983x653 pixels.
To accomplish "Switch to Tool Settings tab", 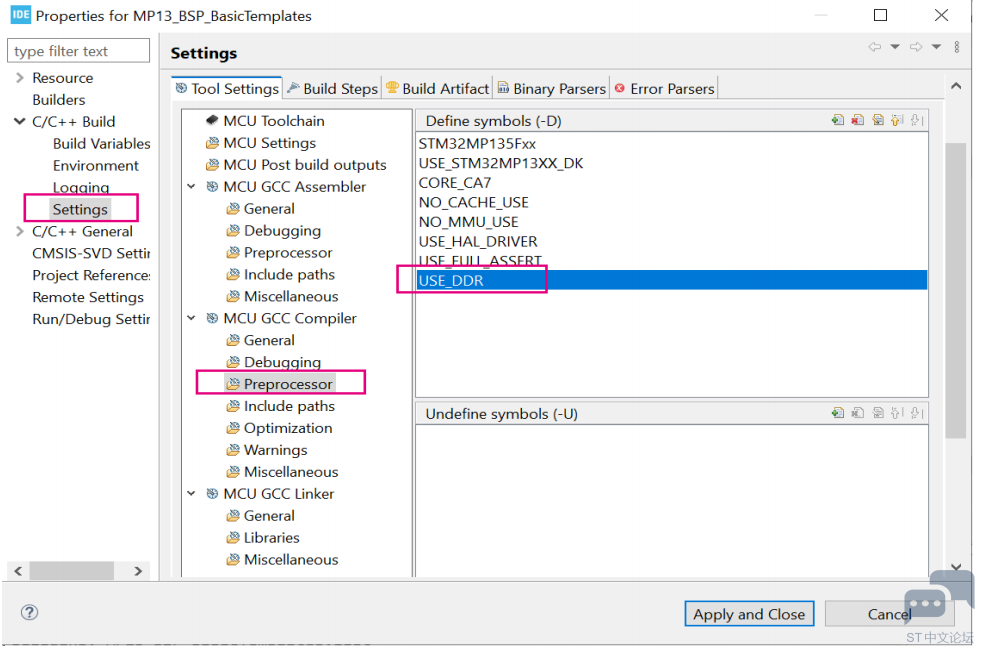I will pos(227,88).
